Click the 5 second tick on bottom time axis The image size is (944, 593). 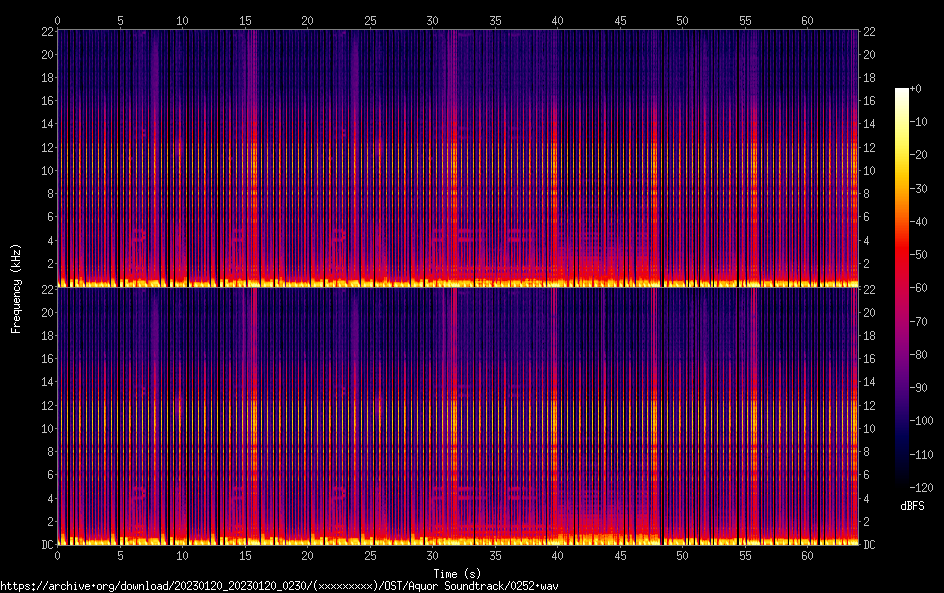pyautogui.click(x=120, y=555)
